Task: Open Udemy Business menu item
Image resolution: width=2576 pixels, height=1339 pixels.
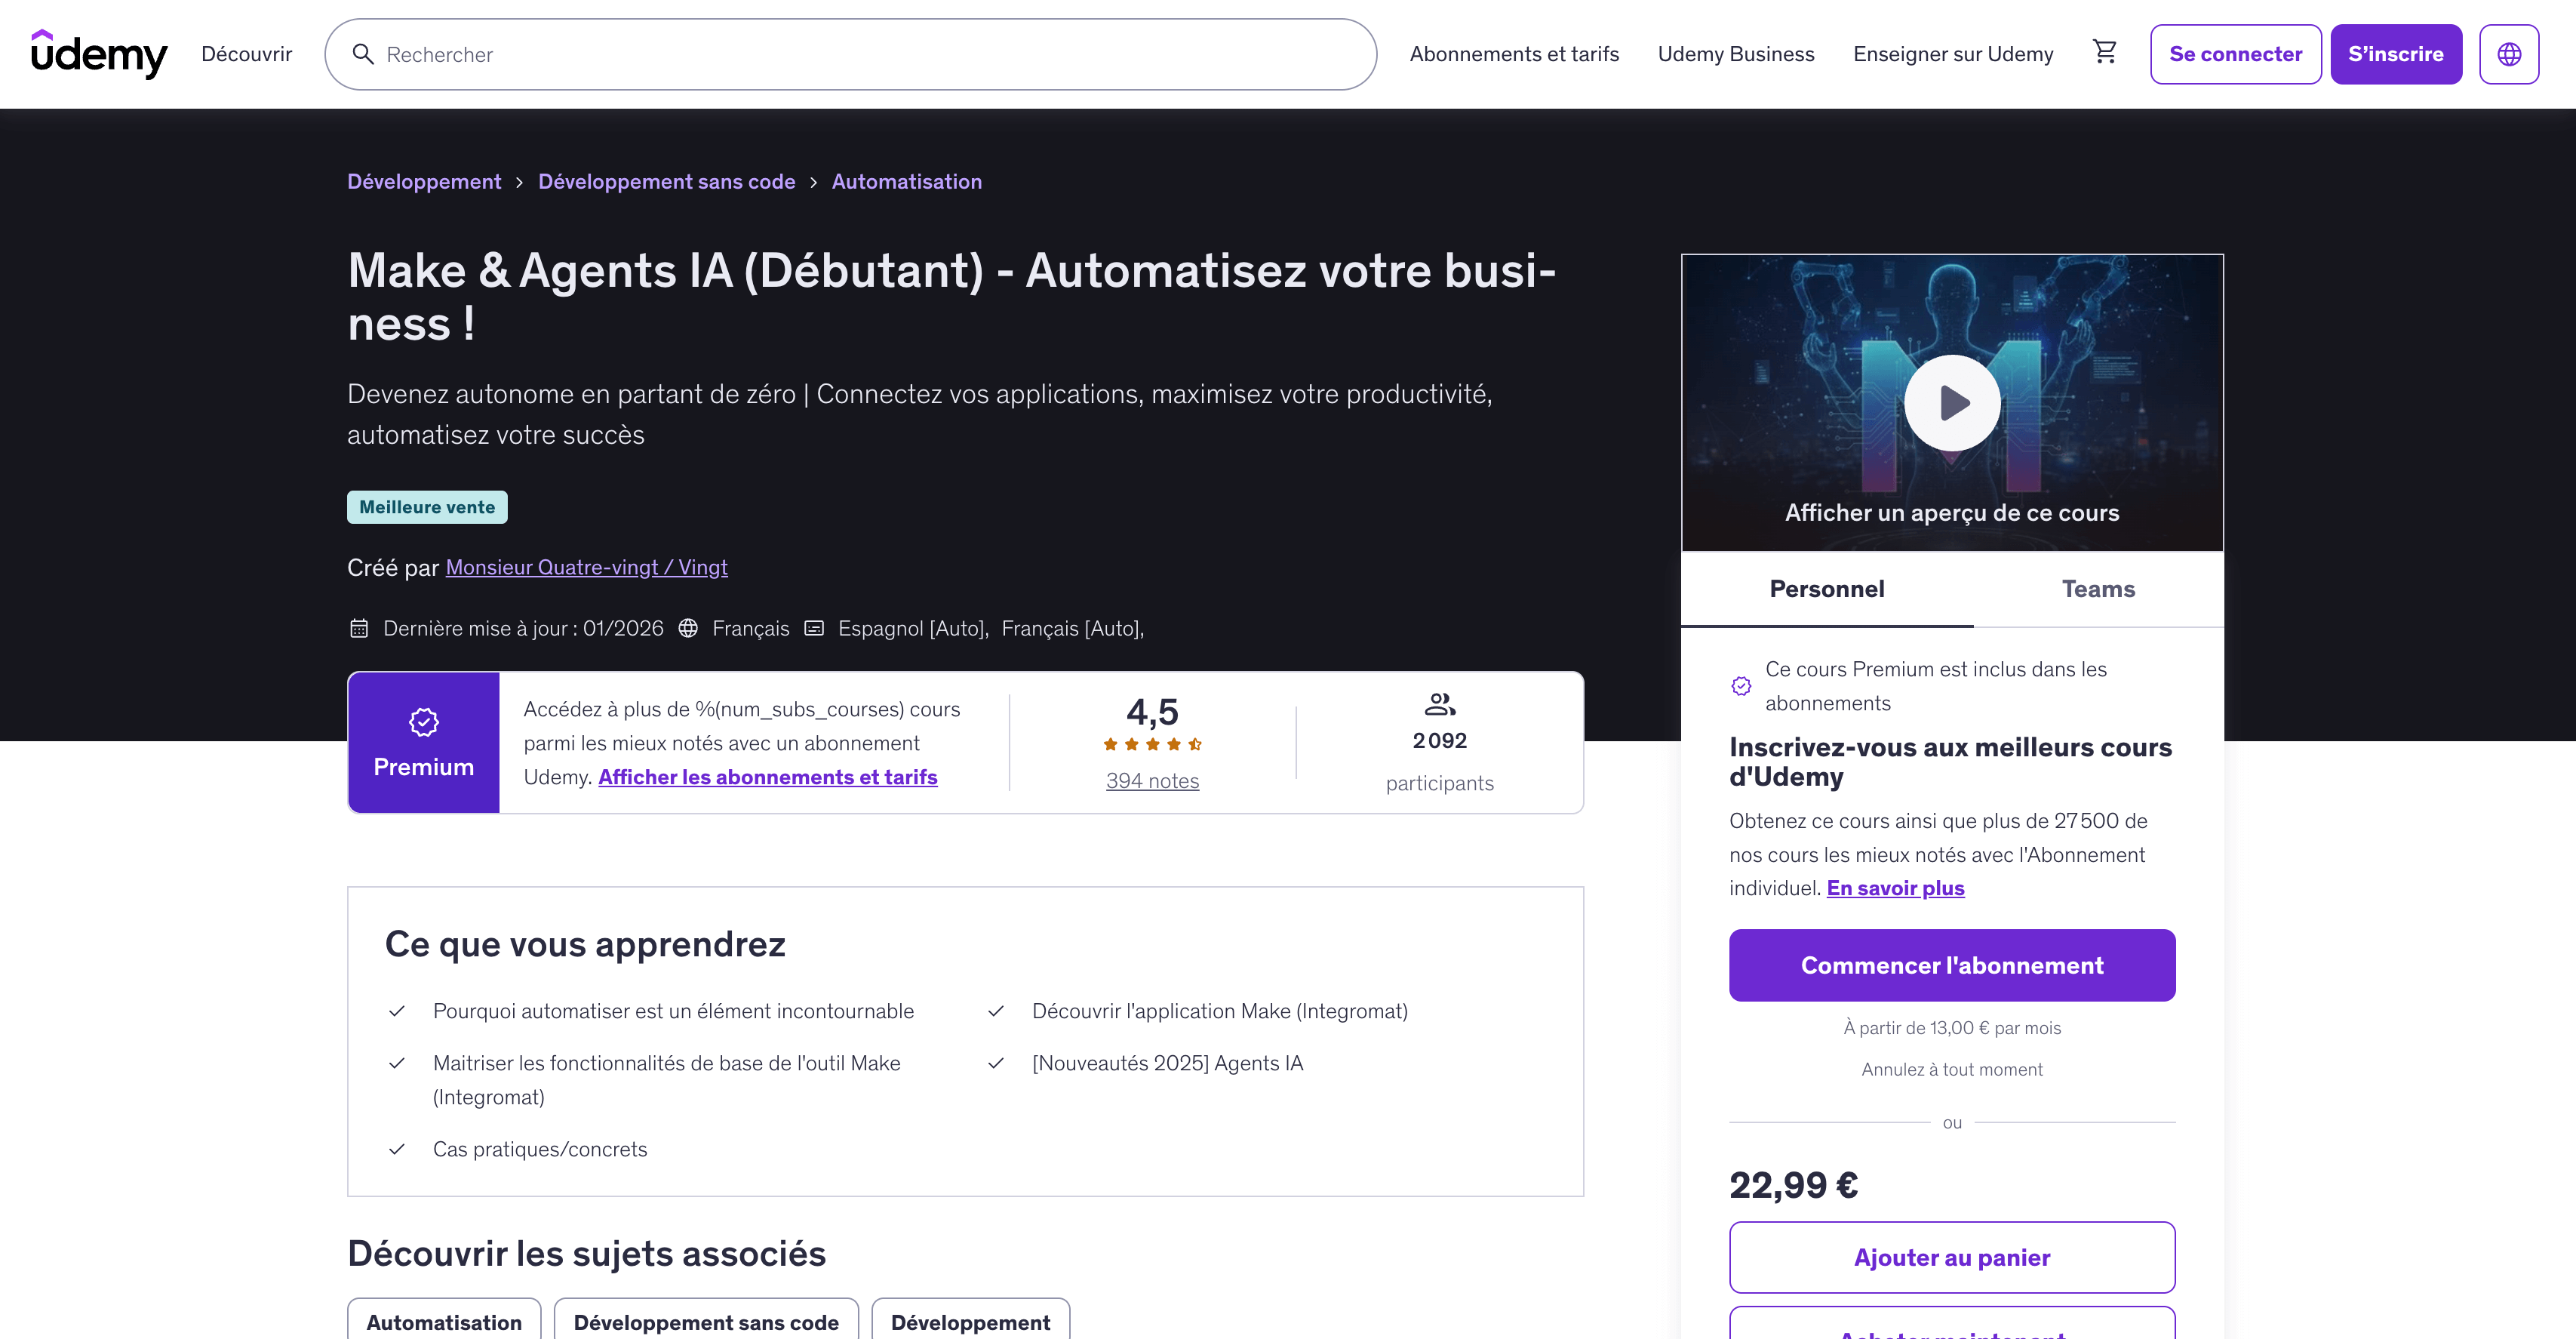Action: [x=1735, y=54]
